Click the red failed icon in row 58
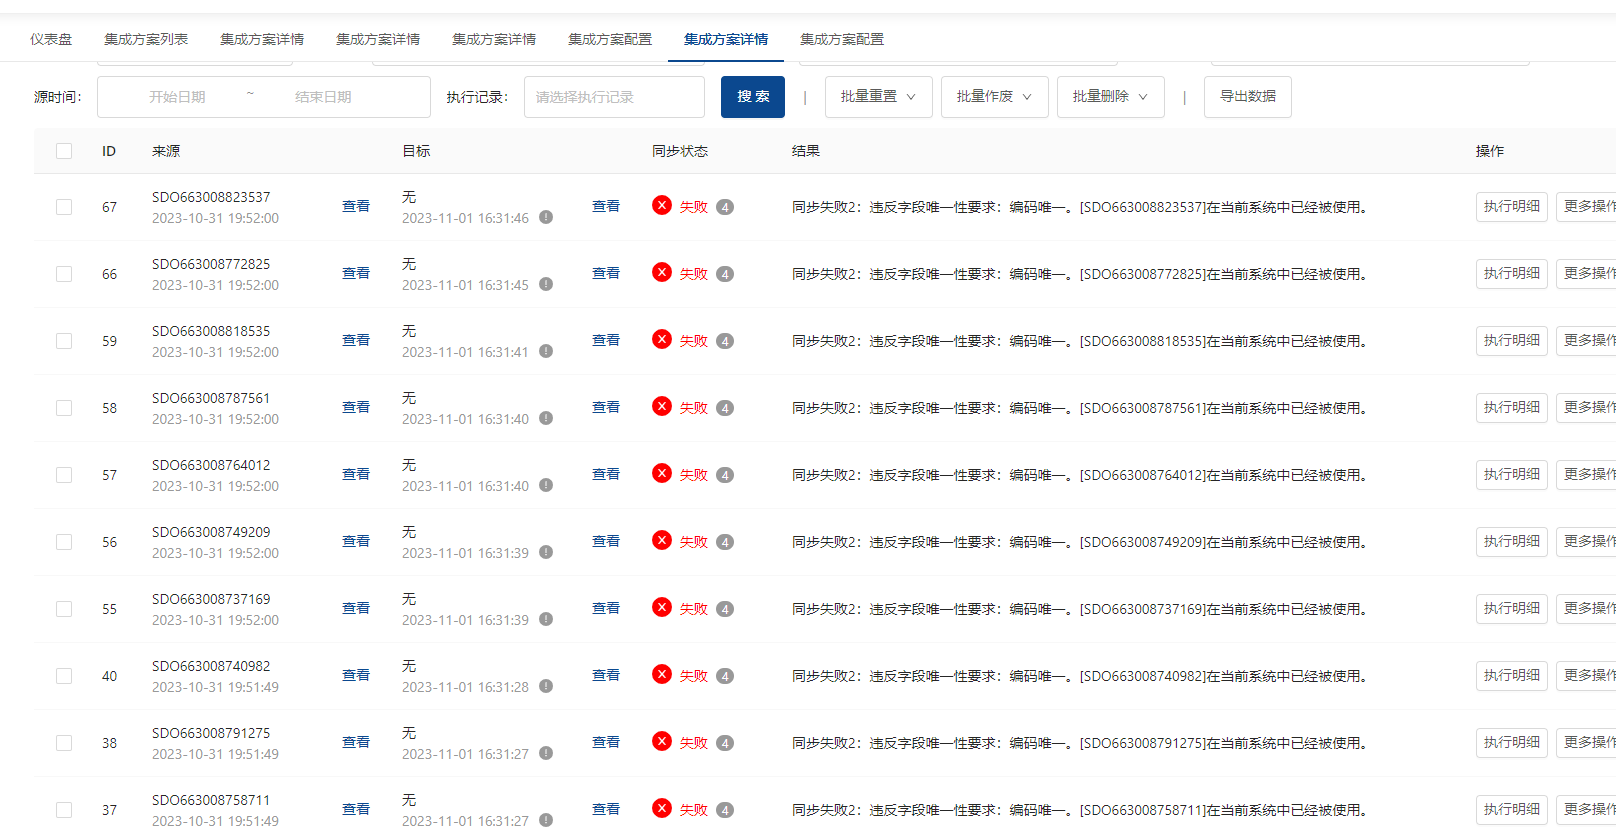Image resolution: width=1616 pixels, height=840 pixels. (661, 406)
